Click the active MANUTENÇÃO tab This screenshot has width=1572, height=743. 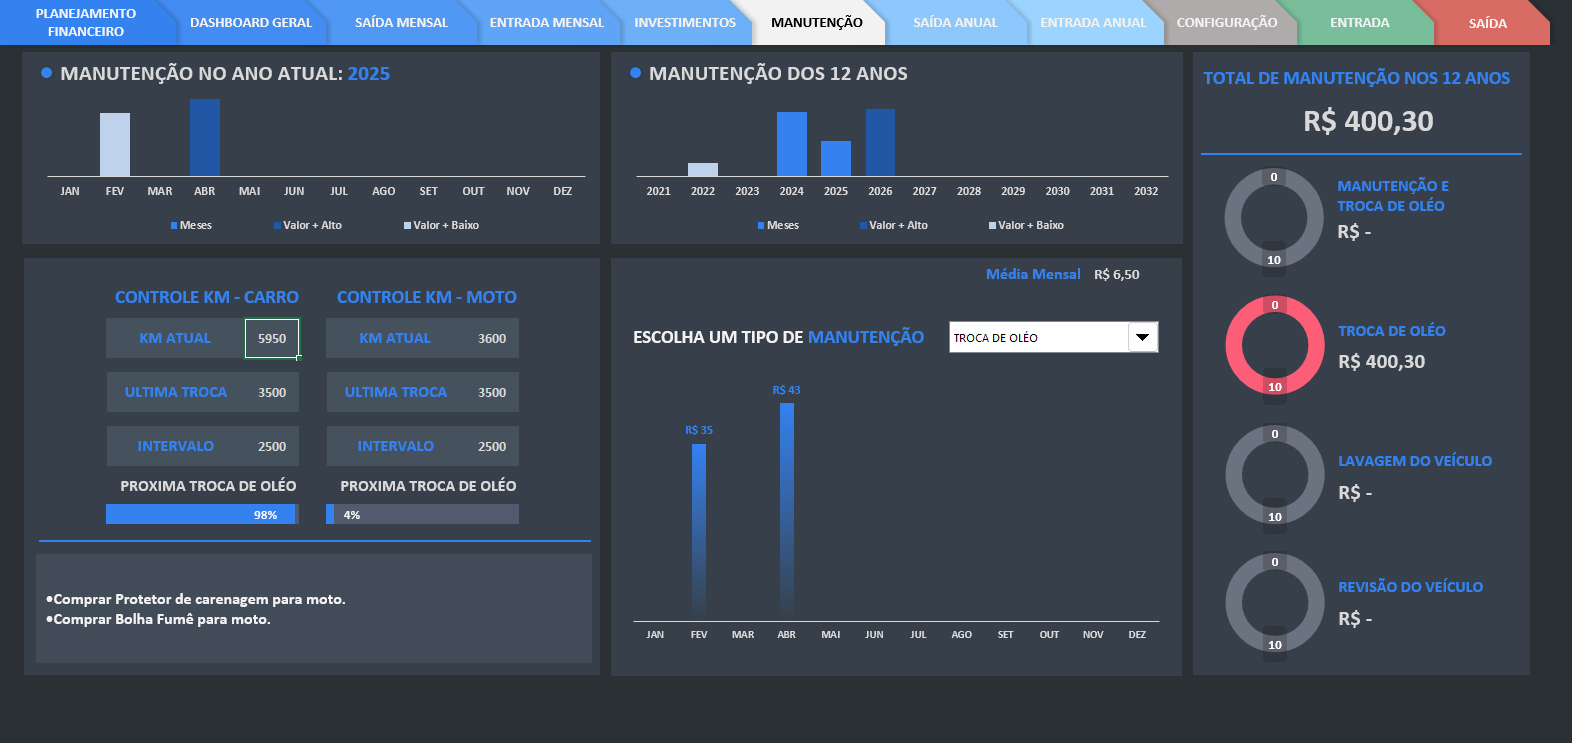[x=817, y=22]
